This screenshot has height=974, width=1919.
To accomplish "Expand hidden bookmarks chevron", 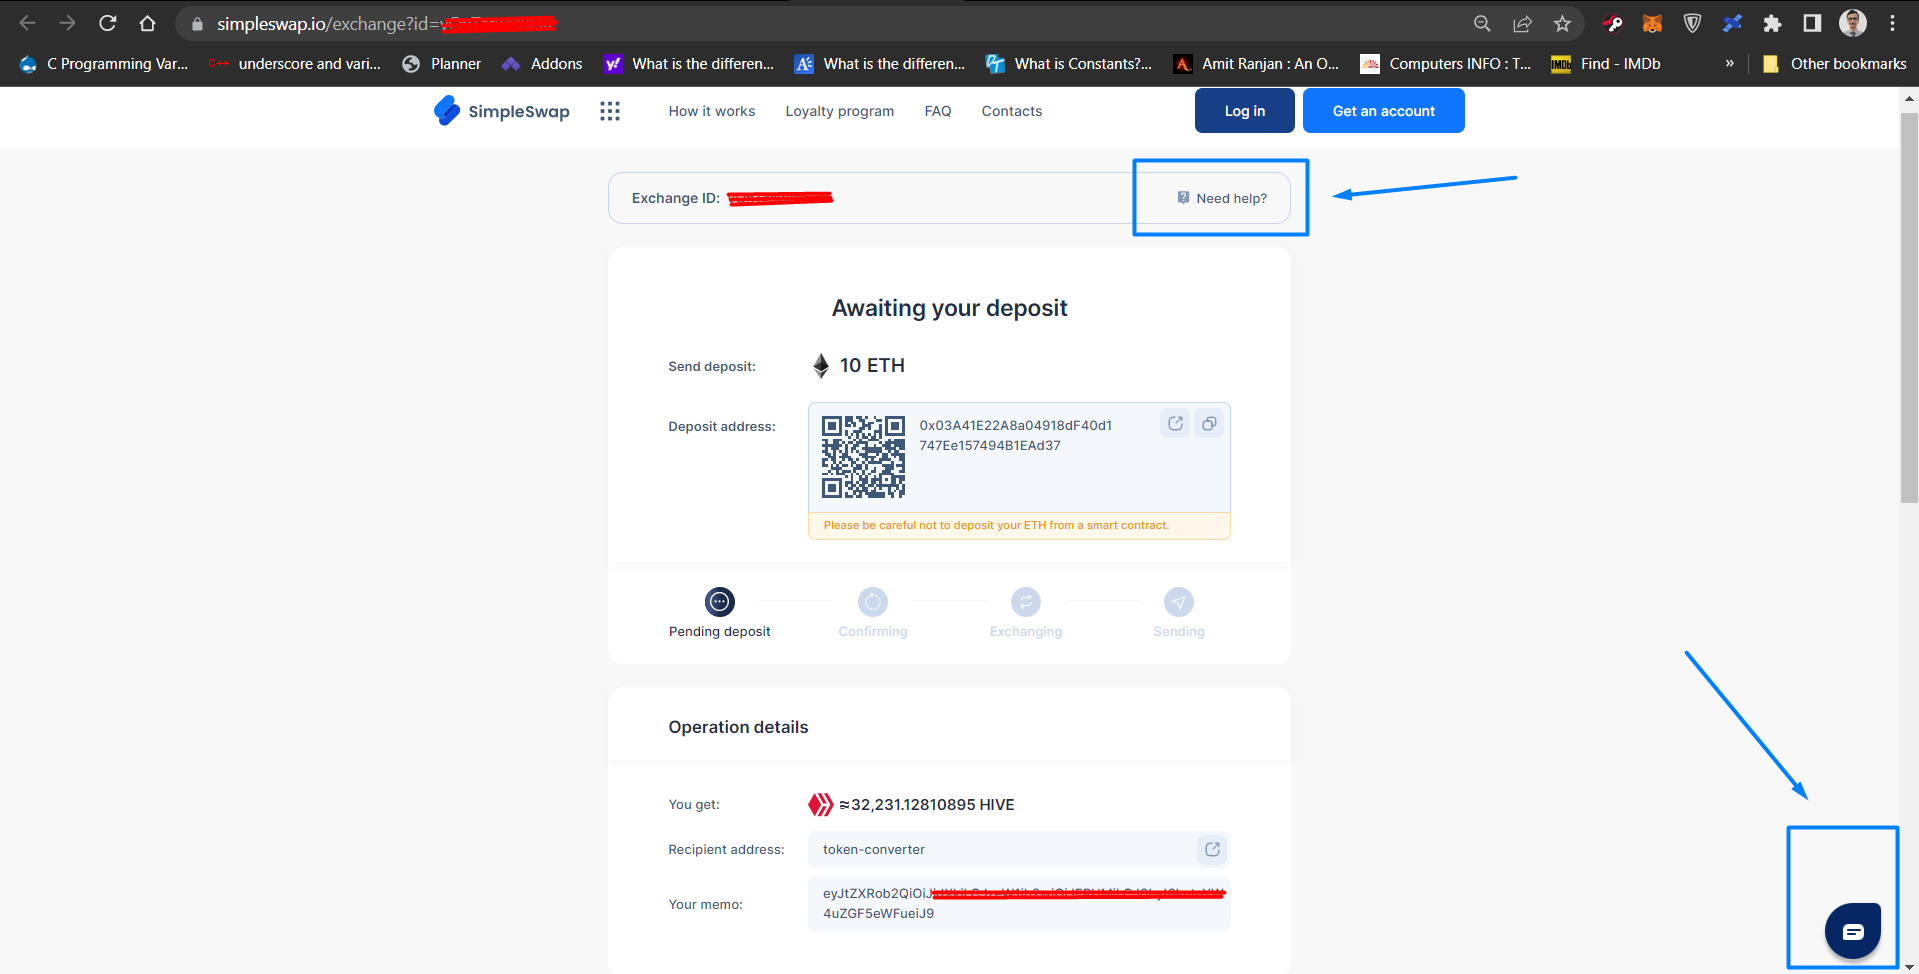I will pos(1729,63).
